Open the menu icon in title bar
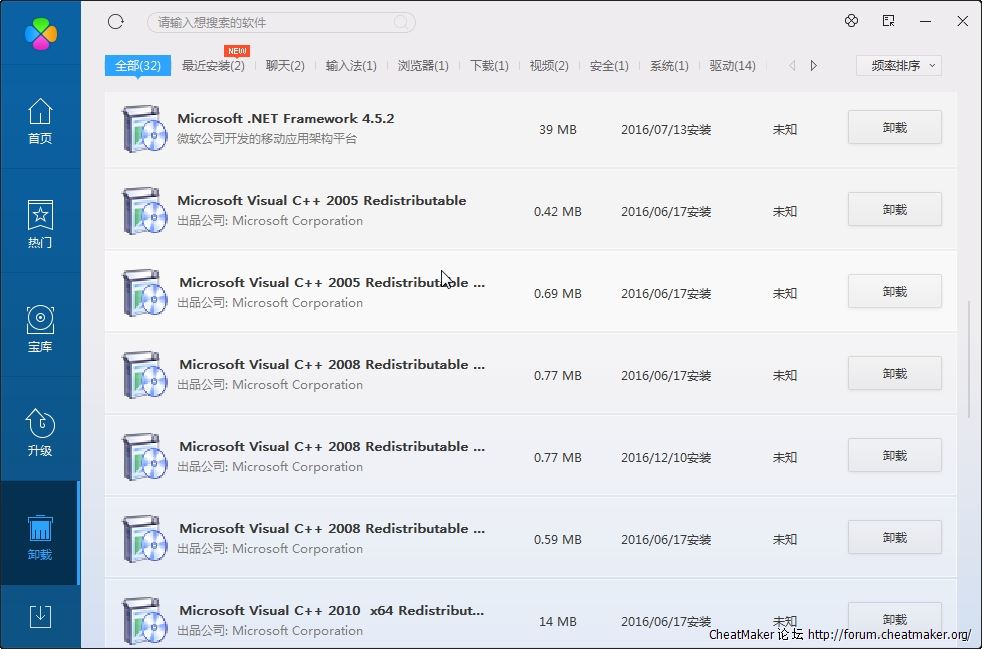Image resolution: width=982 pixels, height=649 pixels. [x=888, y=21]
